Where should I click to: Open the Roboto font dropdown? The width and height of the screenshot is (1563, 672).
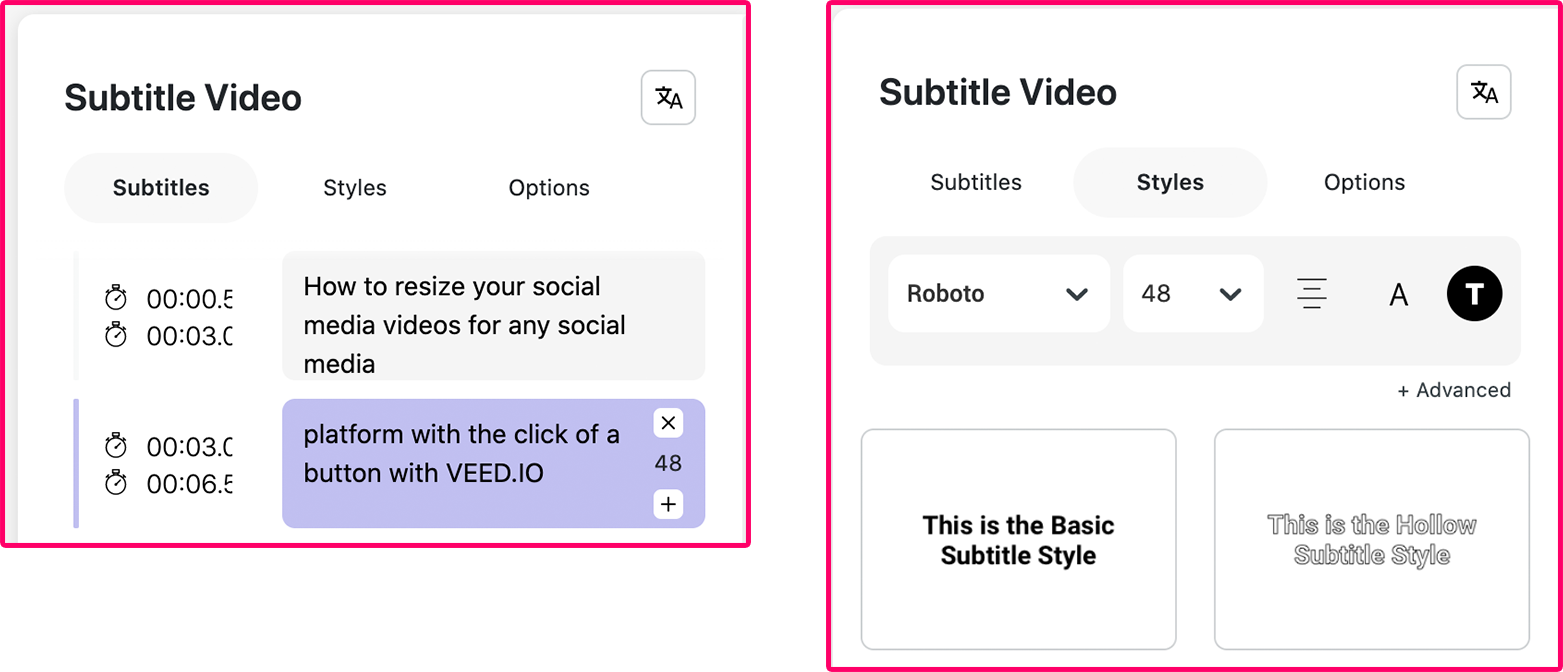pyautogui.click(x=999, y=294)
